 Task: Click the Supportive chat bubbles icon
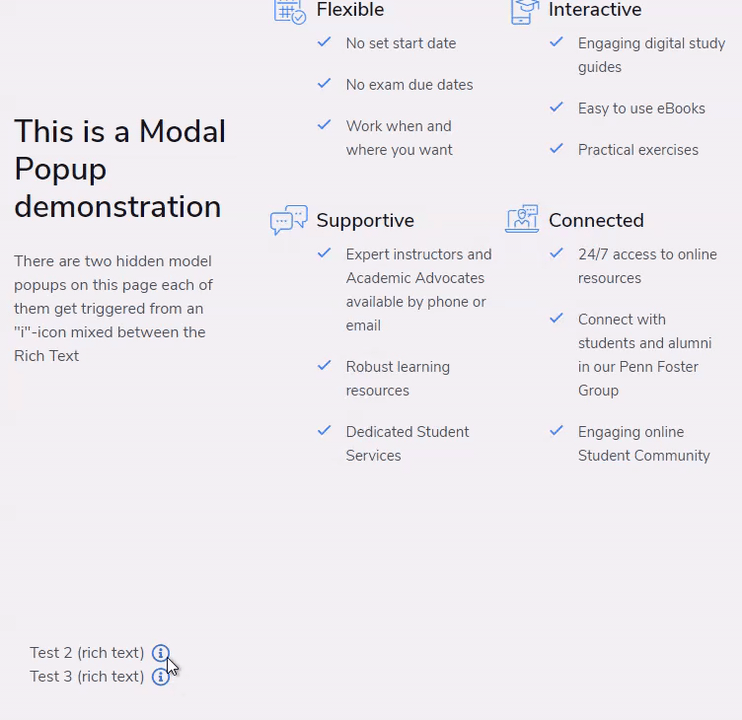(289, 220)
